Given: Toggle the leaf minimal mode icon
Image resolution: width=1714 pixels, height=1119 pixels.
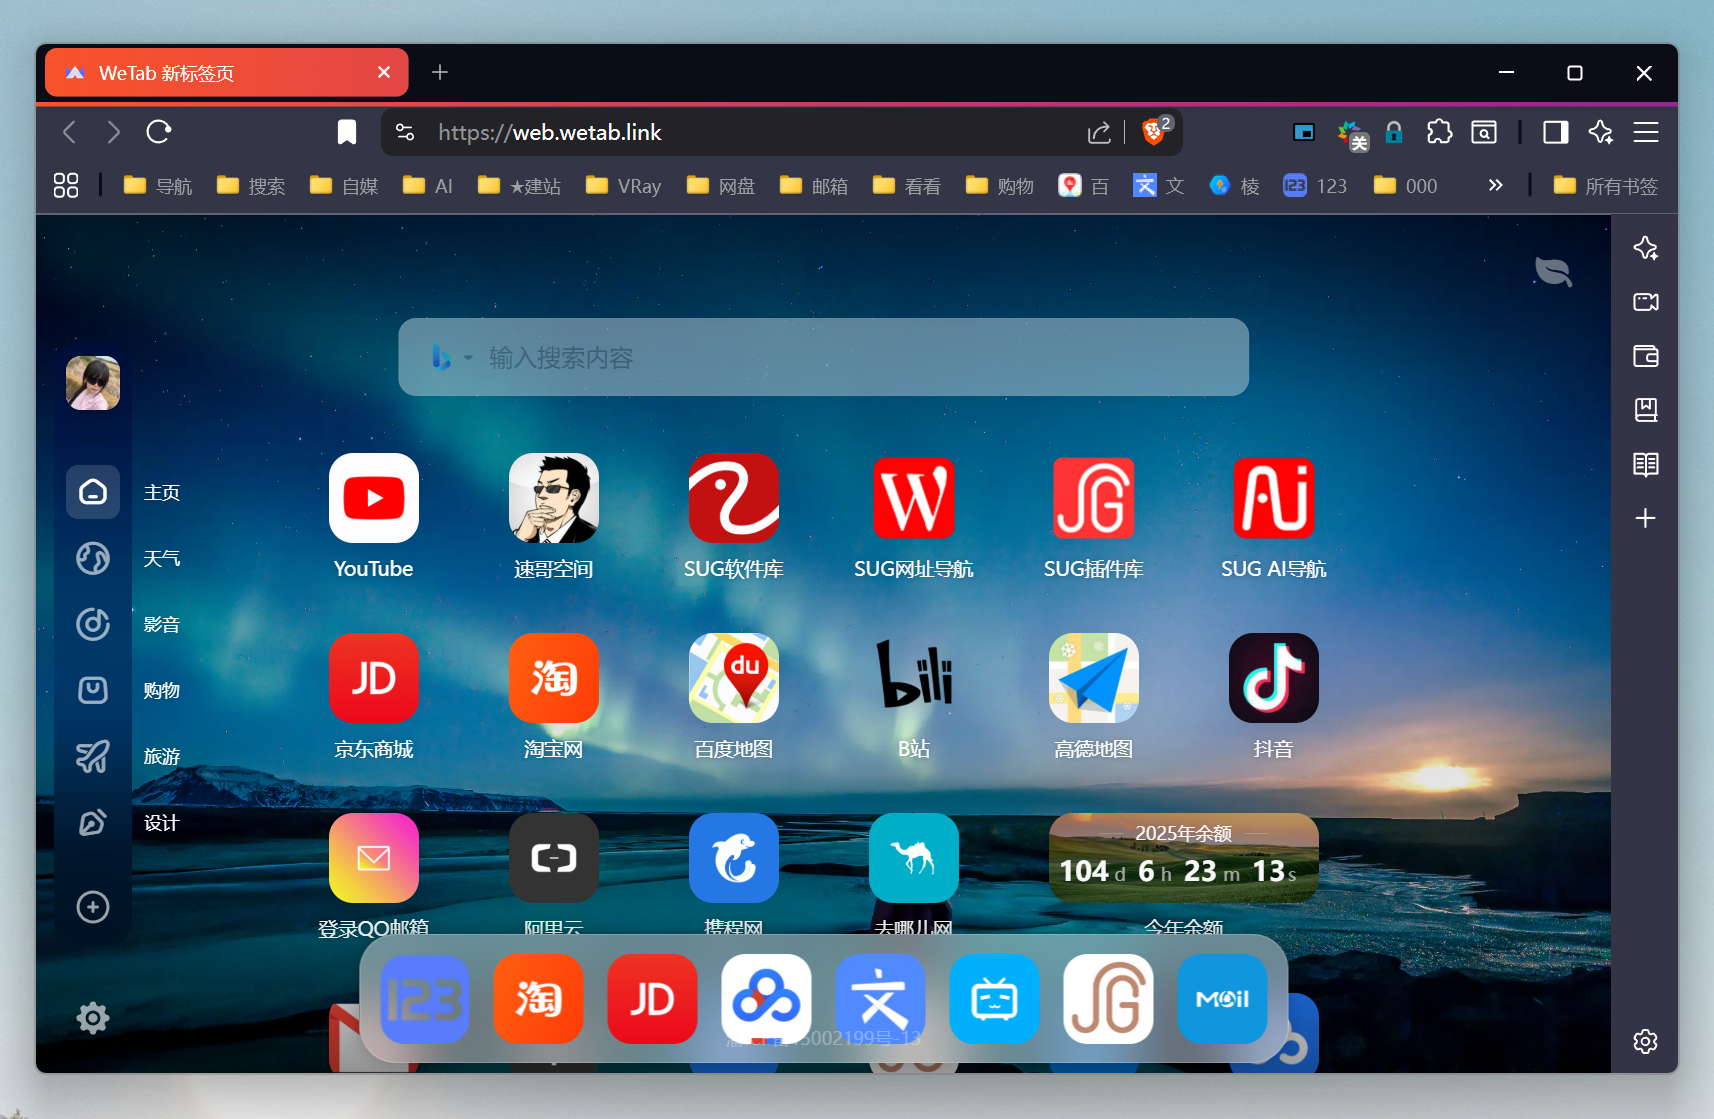Looking at the screenshot, I should (1552, 271).
